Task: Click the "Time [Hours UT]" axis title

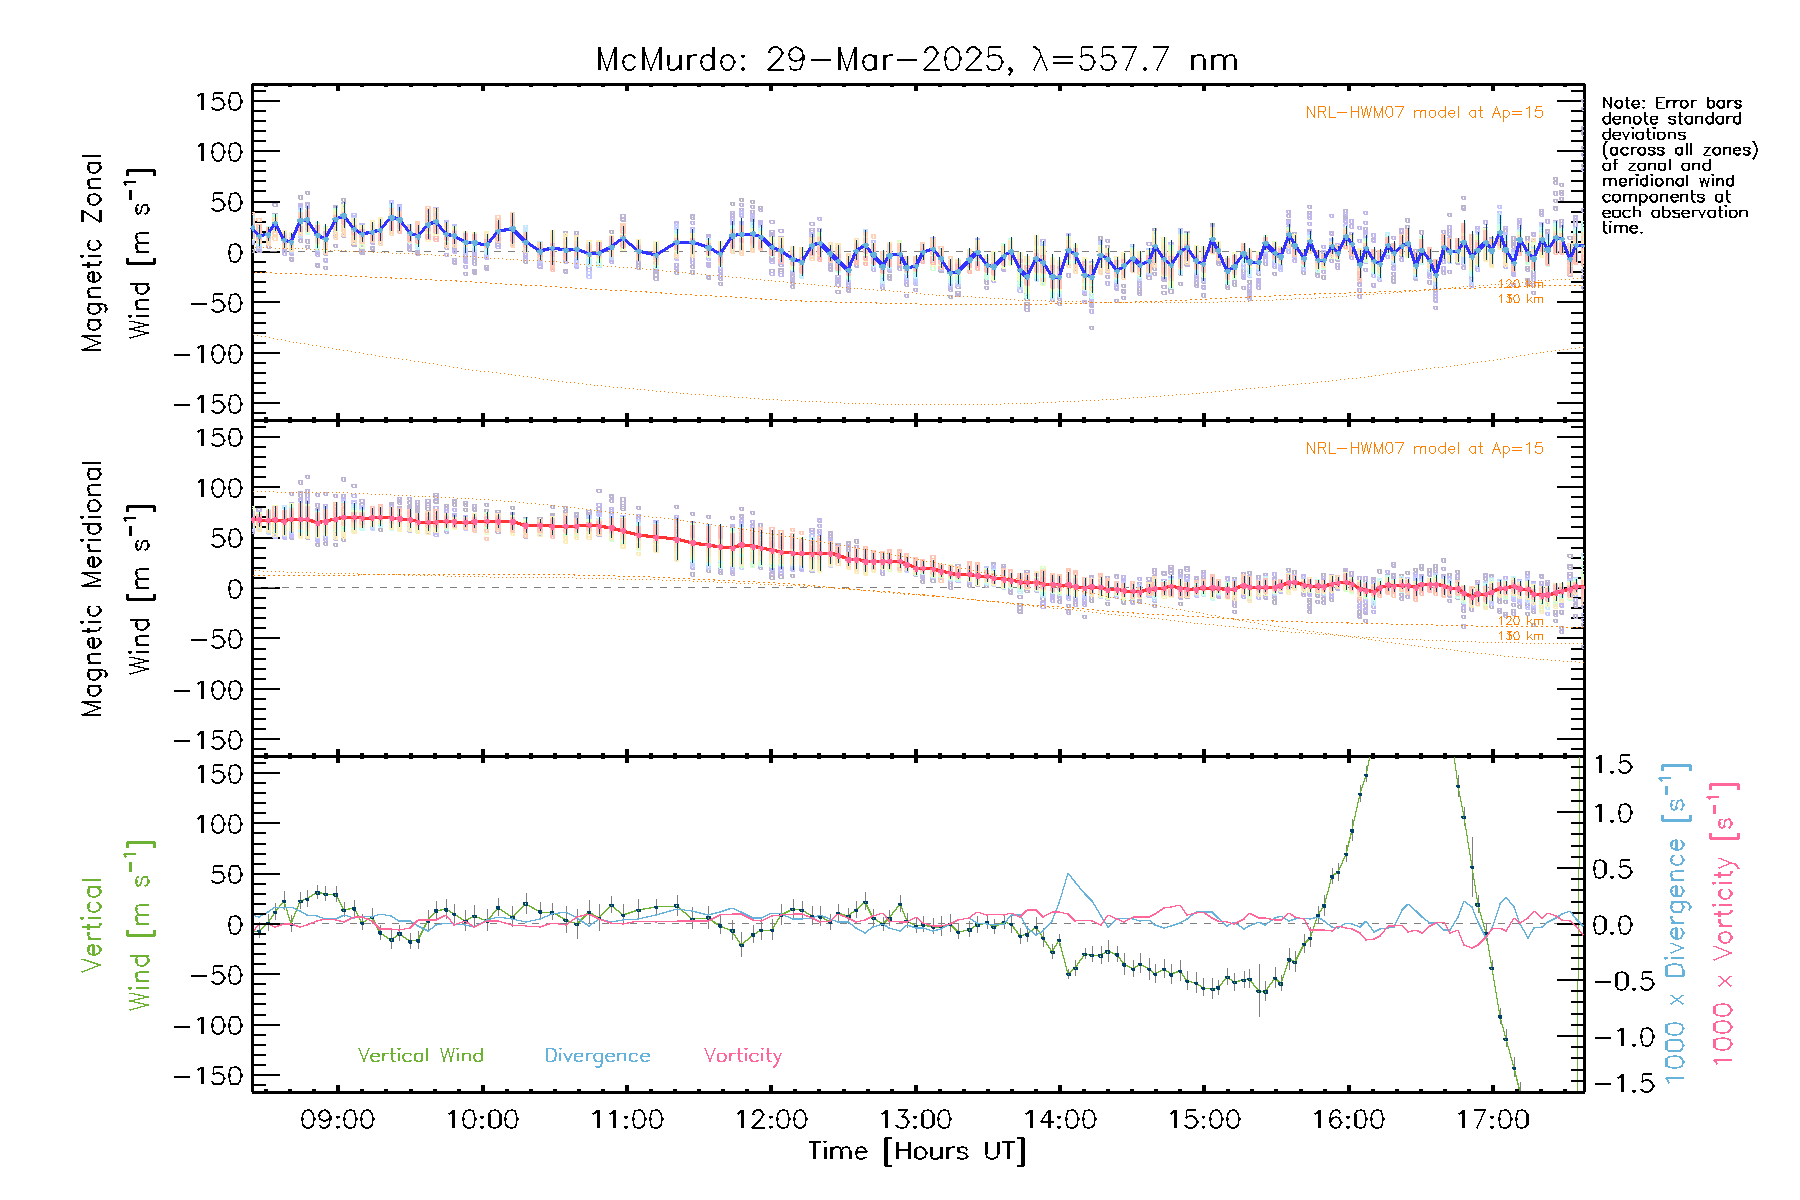Action: click(917, 1151)
